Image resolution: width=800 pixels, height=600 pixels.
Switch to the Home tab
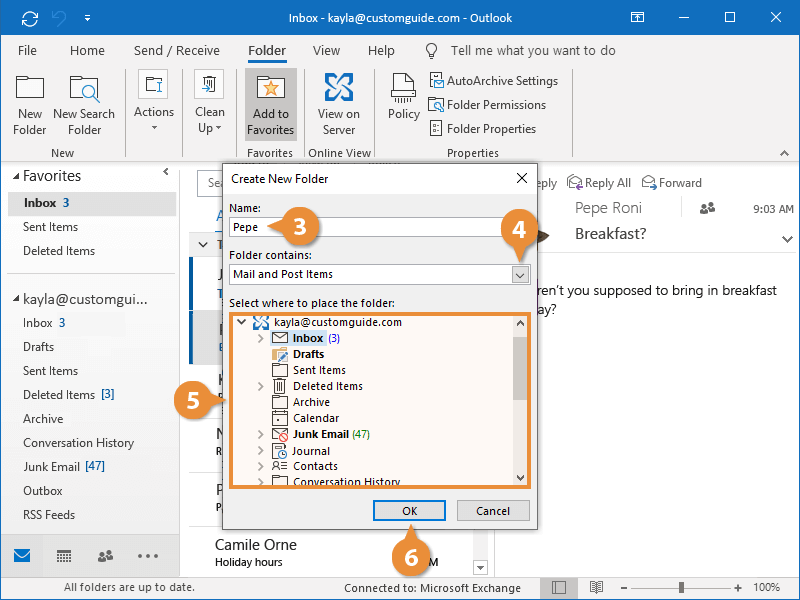click(87, 51)
